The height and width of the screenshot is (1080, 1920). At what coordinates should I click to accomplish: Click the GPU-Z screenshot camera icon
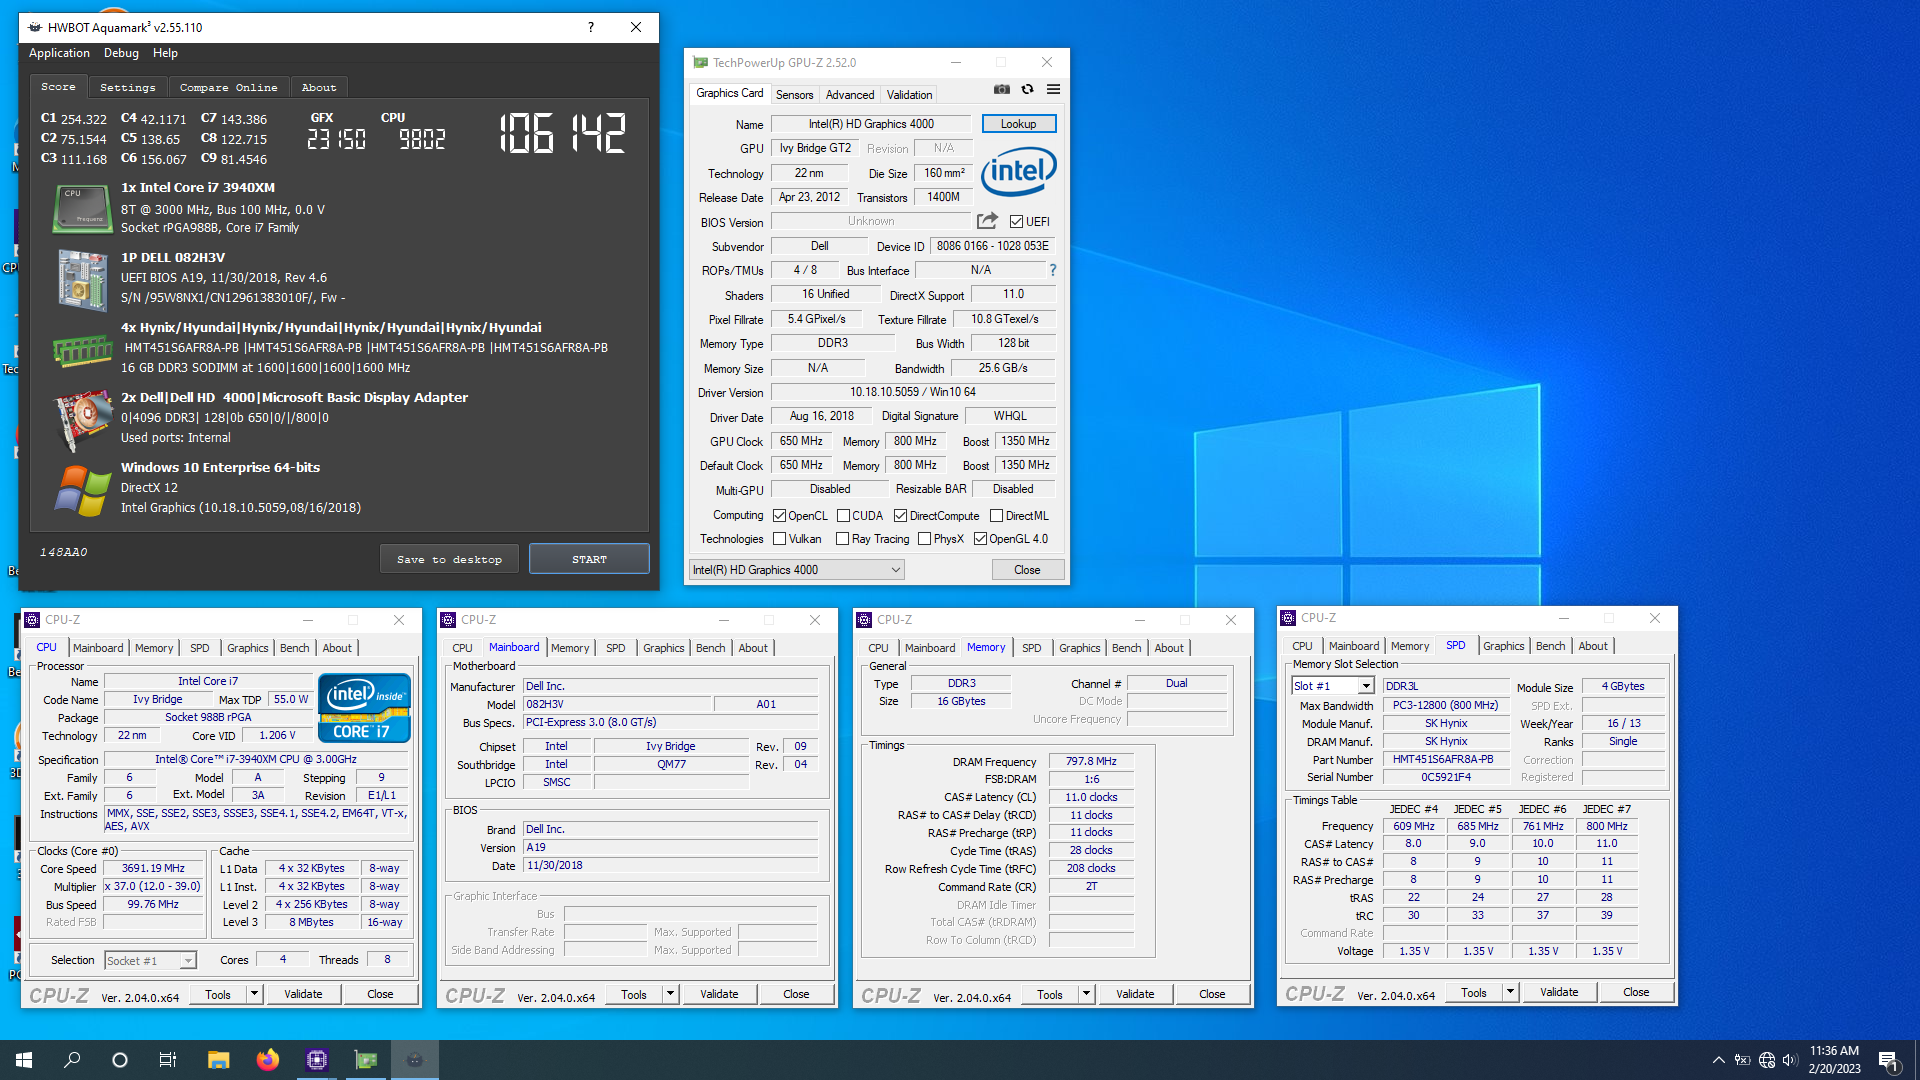1001,90
